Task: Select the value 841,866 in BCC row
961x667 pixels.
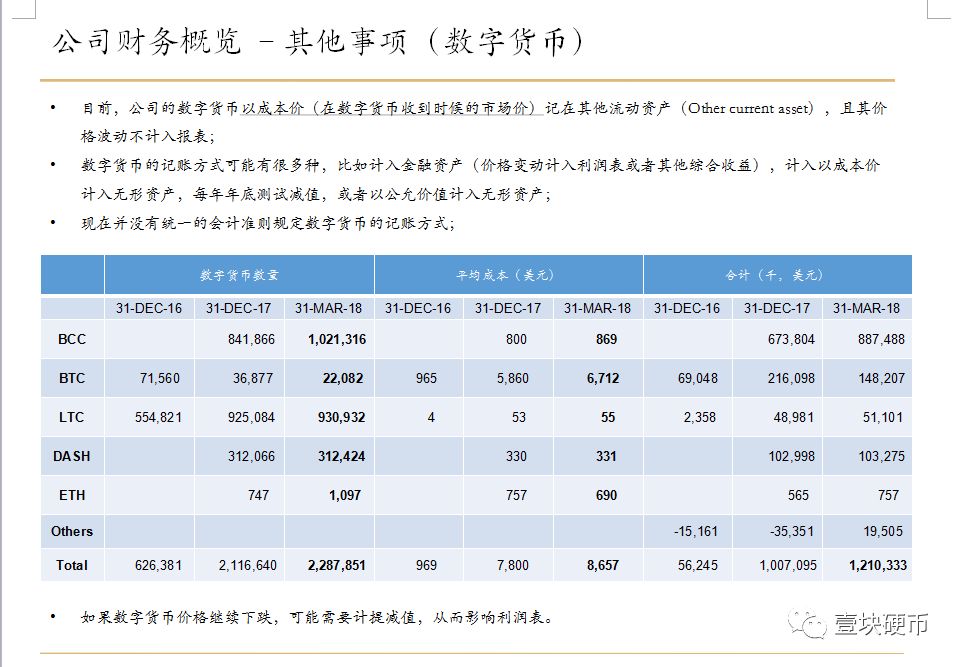Action: 251,340
